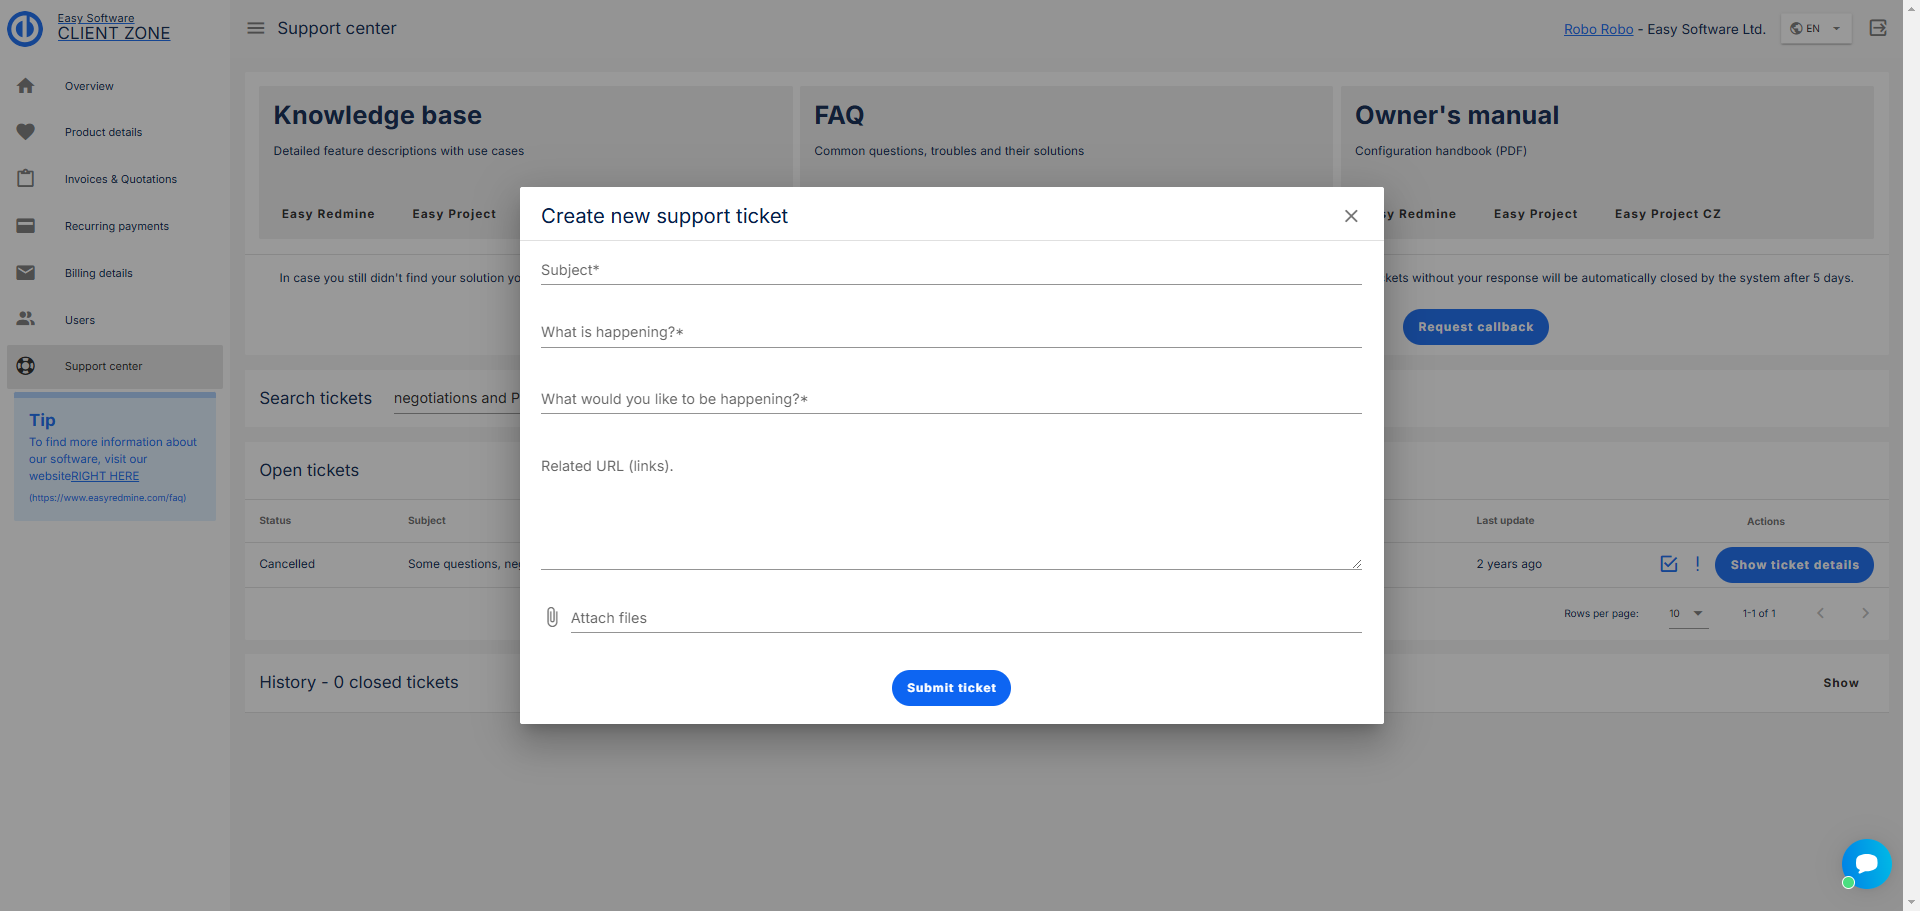Click the Users people icon

coord(26,319)
